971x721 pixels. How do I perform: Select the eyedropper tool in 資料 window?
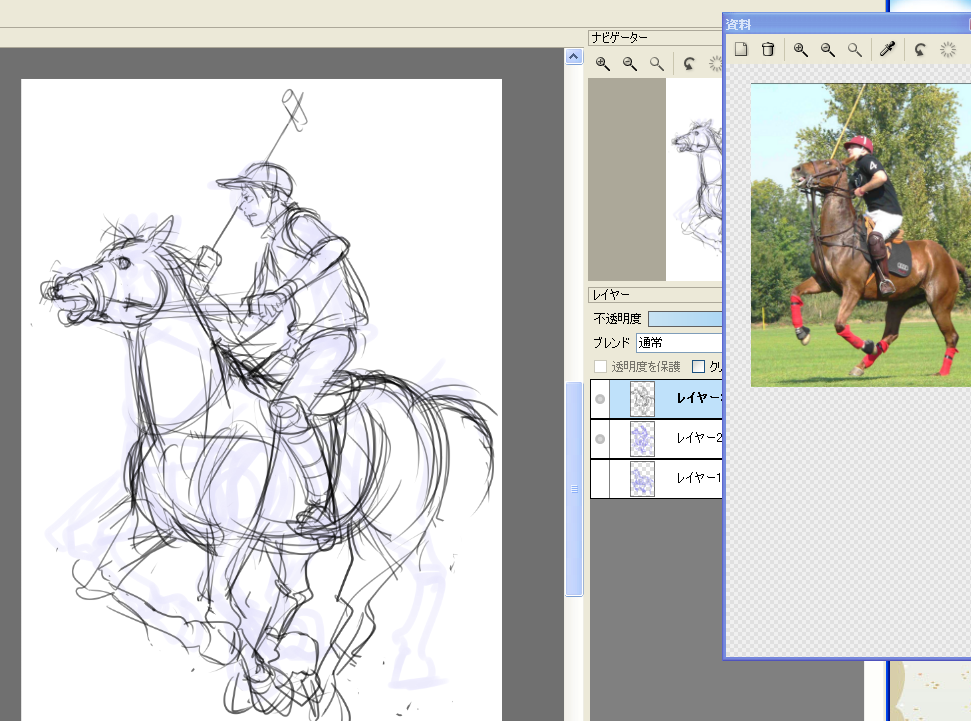[887, 49]
